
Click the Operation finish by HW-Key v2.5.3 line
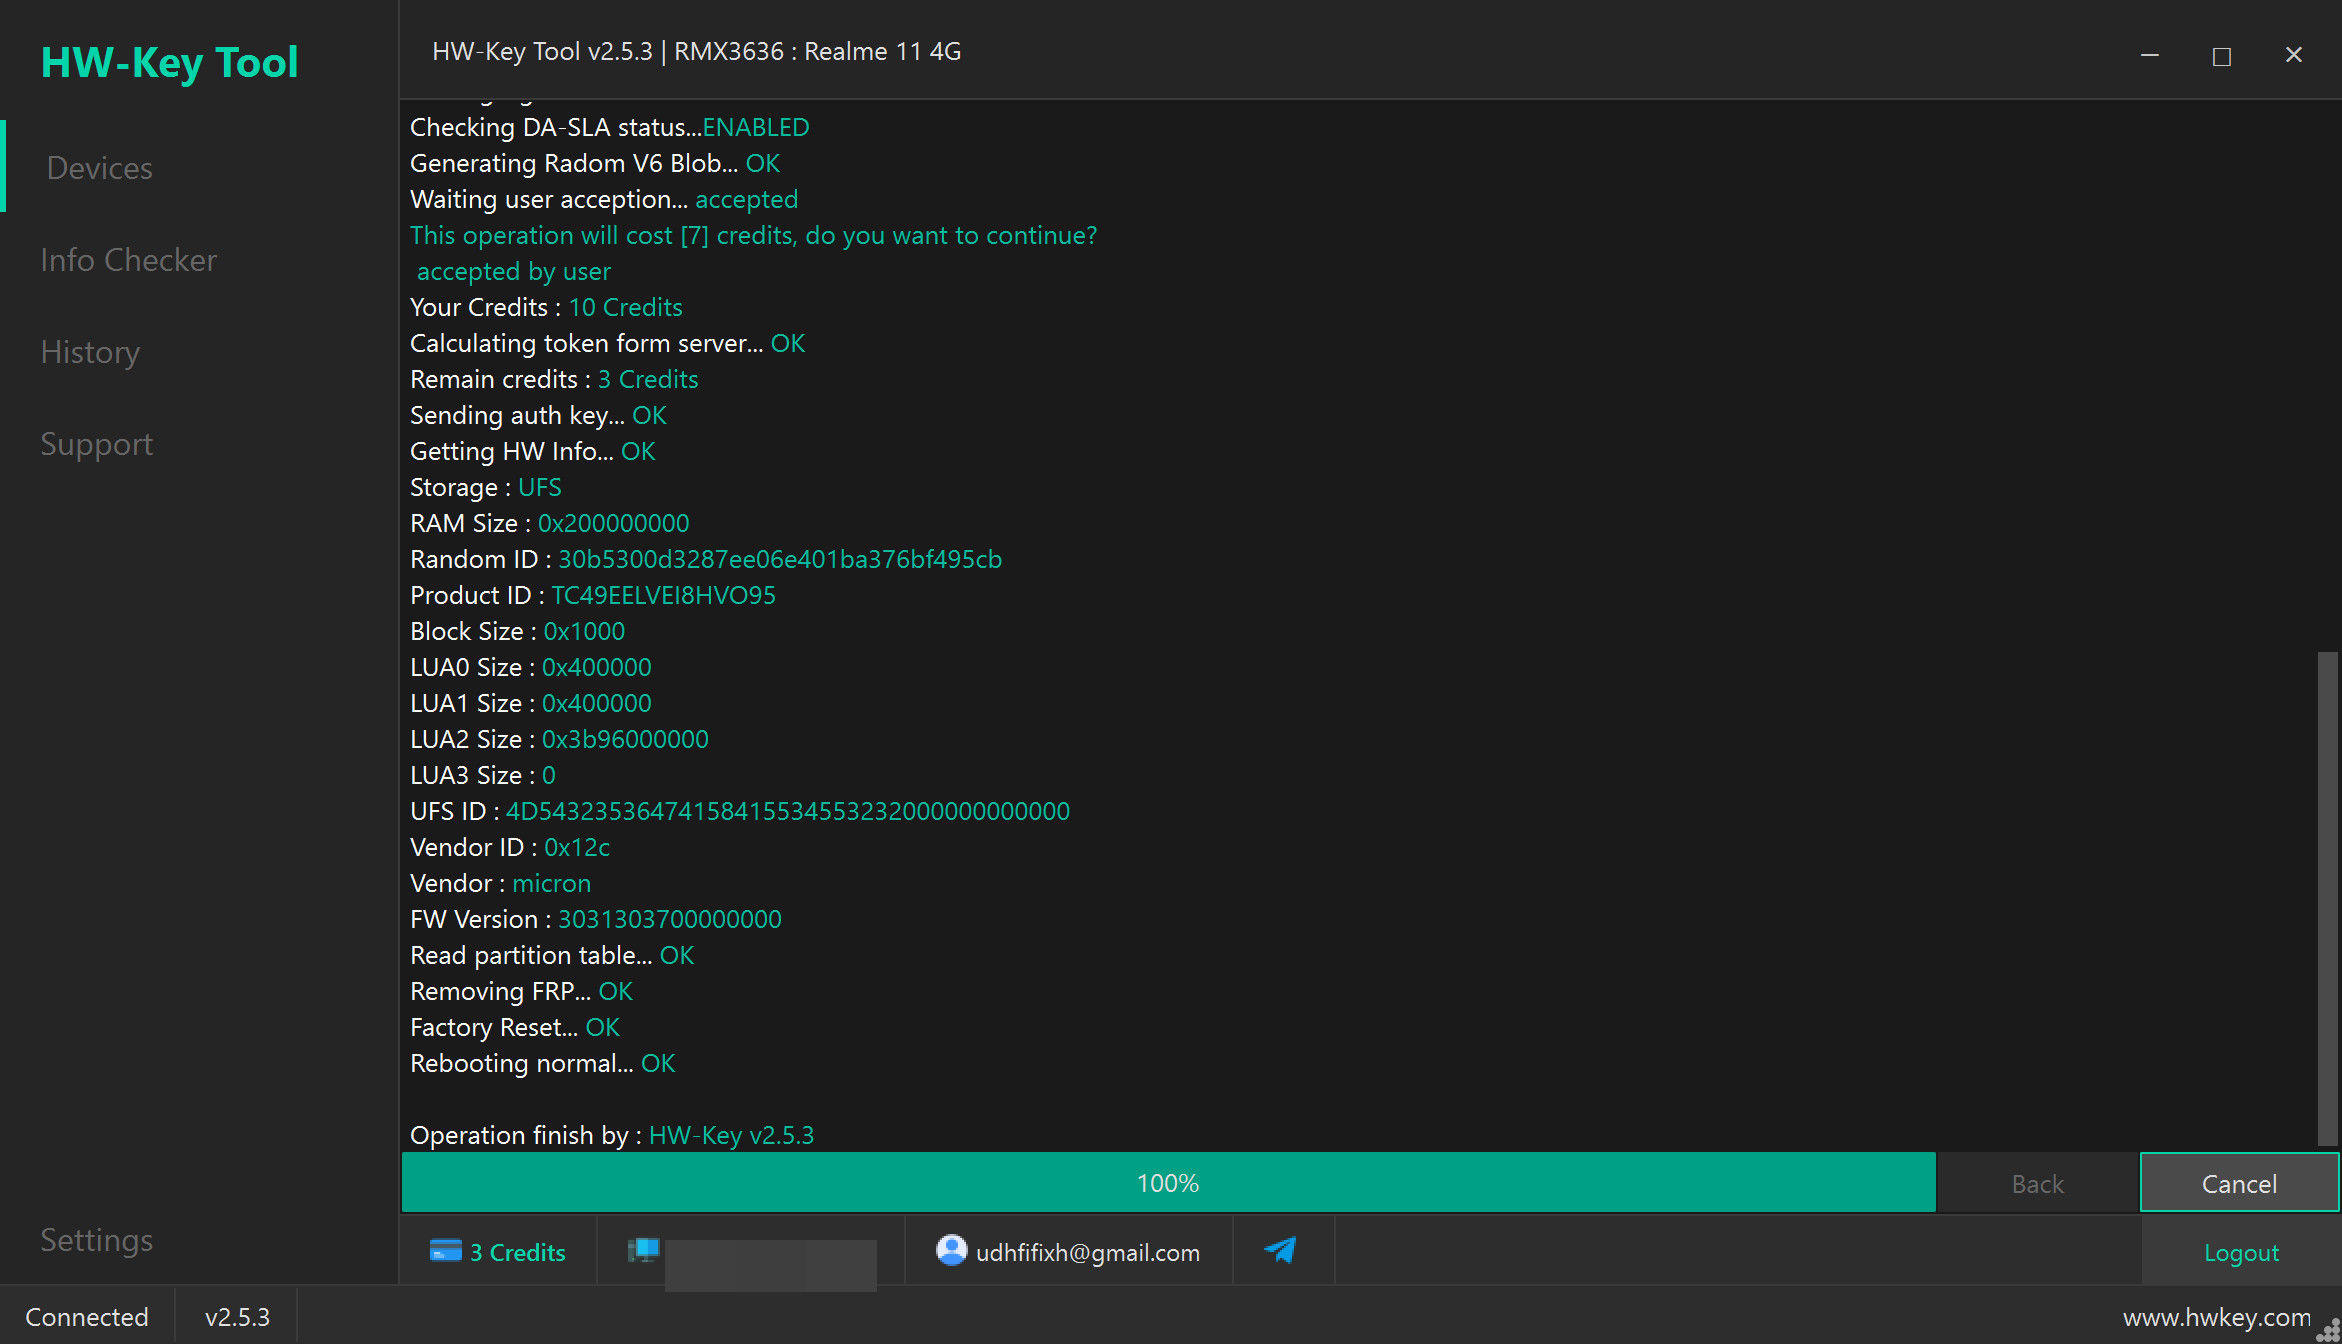[612, 1135]
